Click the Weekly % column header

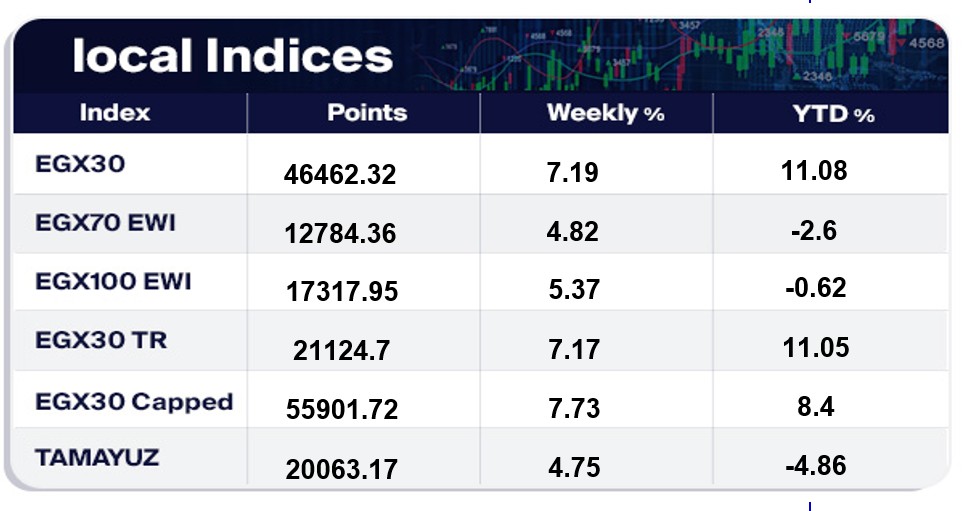(605, 113)
